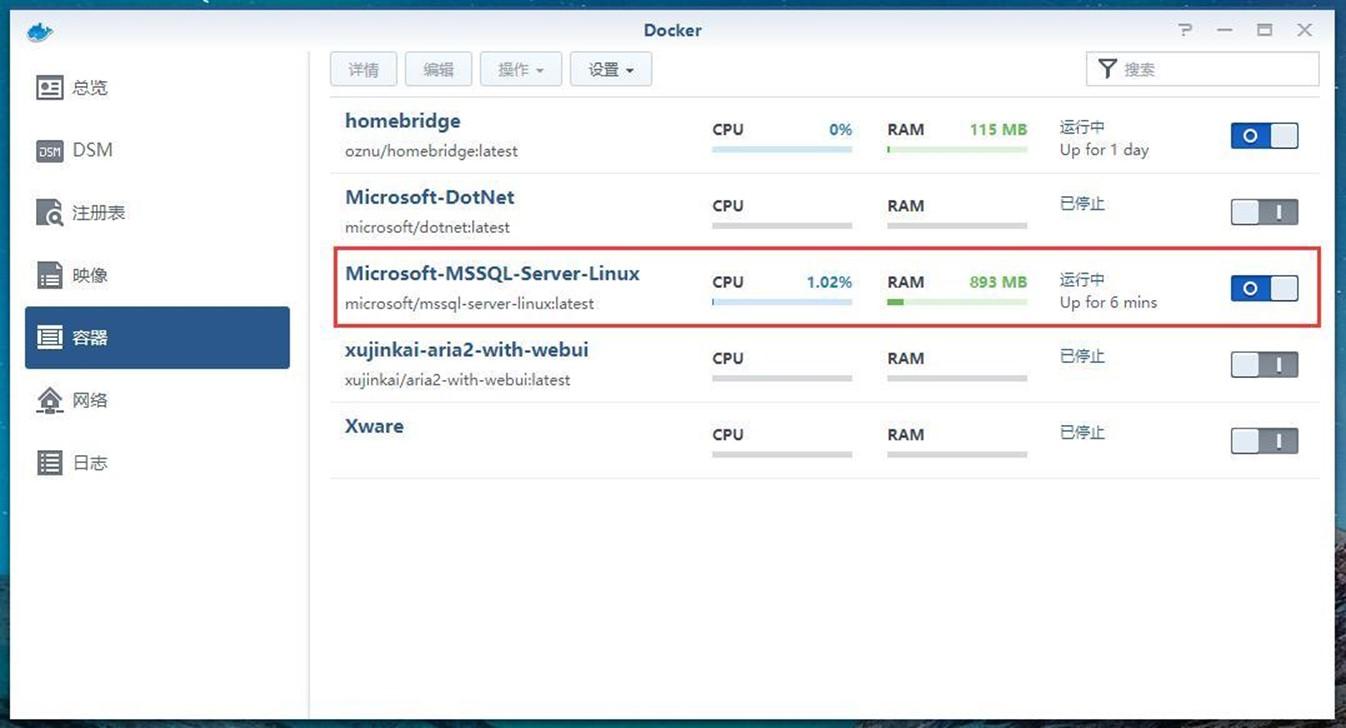Turn off the homebridge container switch

(x=1264, y=136)
